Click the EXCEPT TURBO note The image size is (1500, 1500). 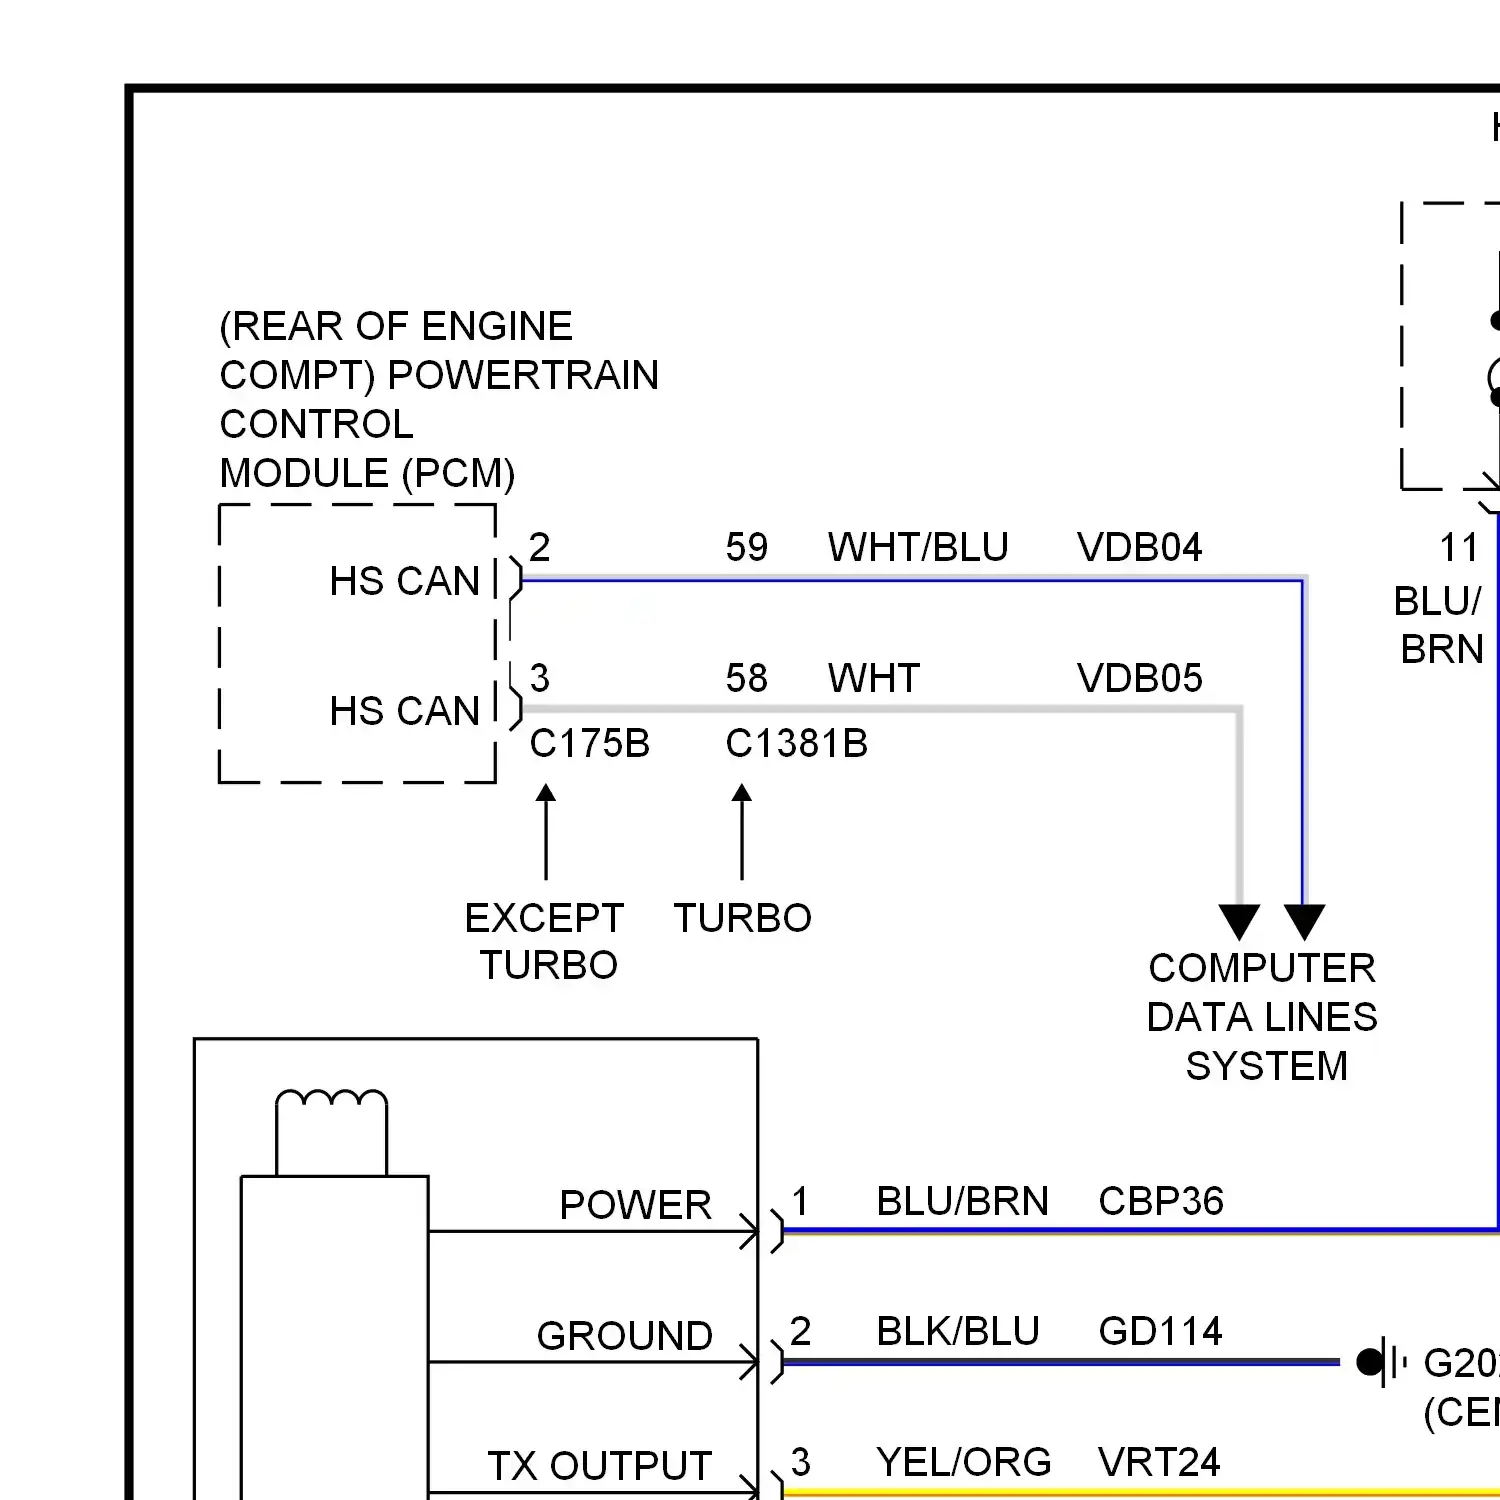(545, 941)
